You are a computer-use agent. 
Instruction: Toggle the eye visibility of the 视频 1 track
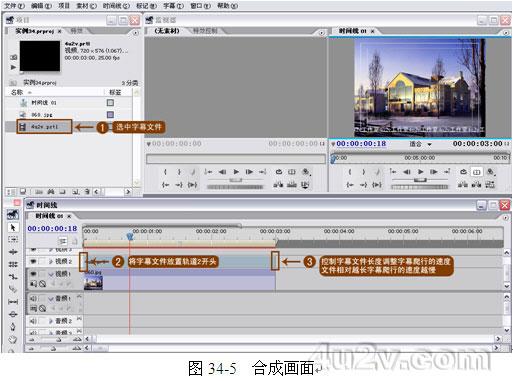(33, 274)
